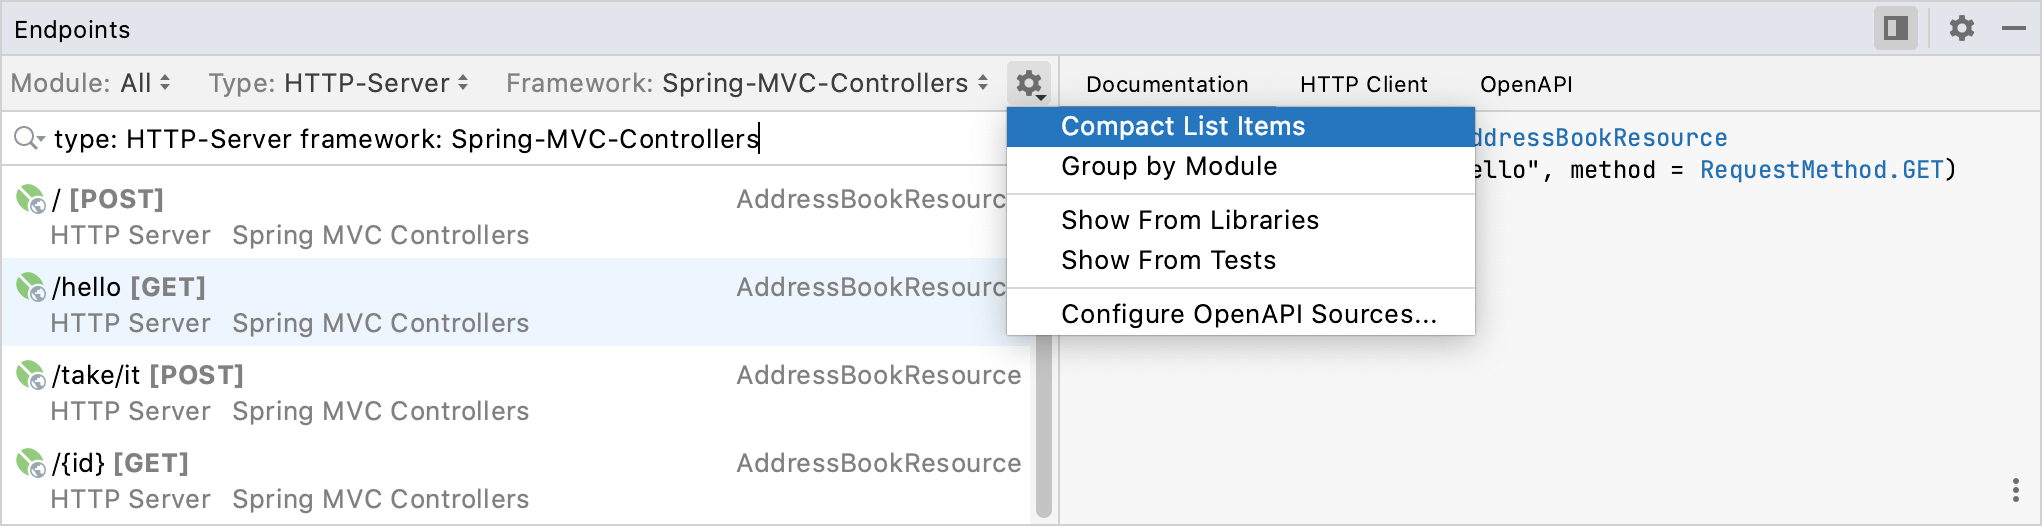Toggle the details panel layout icon

click(x=1895, y=28)
